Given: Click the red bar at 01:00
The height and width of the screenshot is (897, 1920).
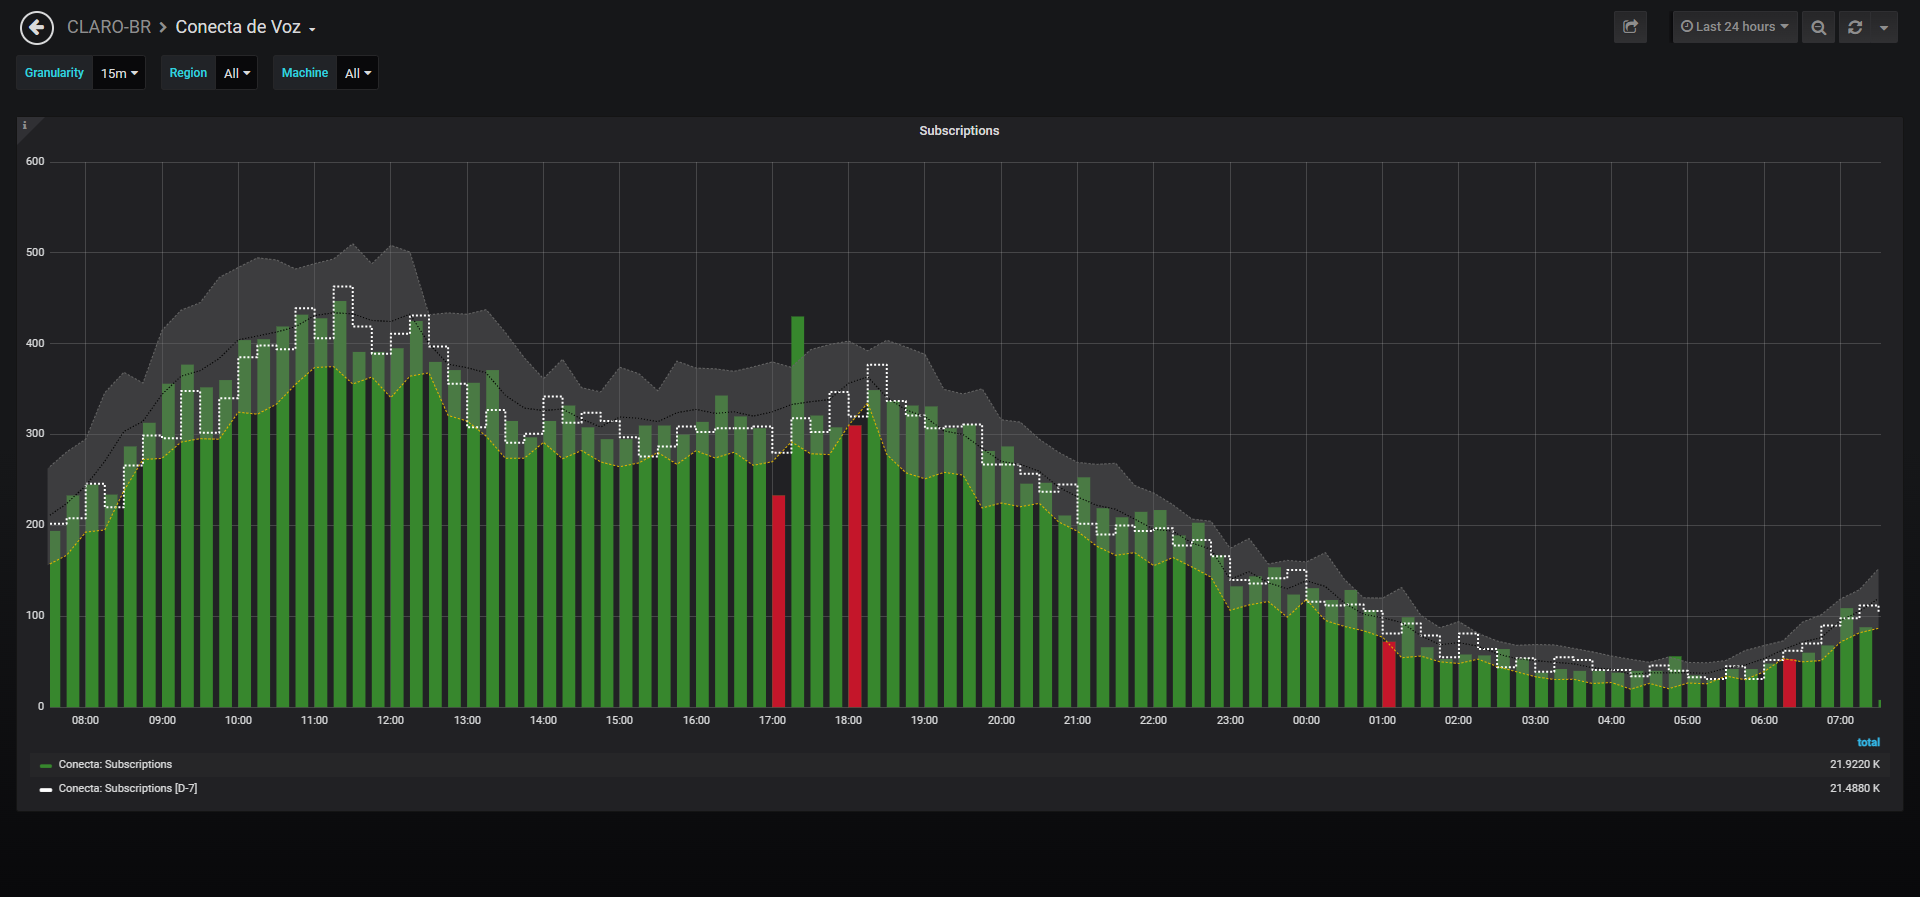Looking at the screenshot, I should pyautogui.click(x=1389, y=674).
